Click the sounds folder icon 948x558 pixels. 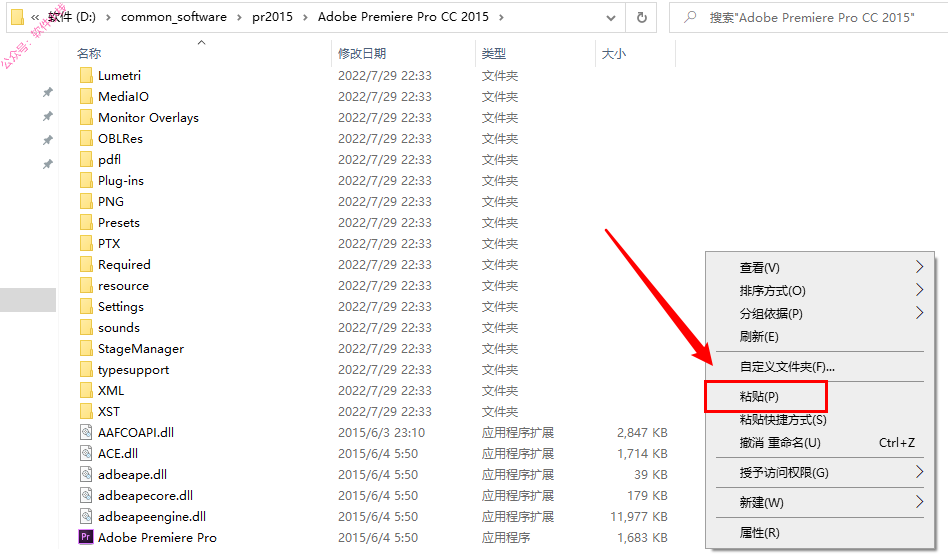point(86,328)
